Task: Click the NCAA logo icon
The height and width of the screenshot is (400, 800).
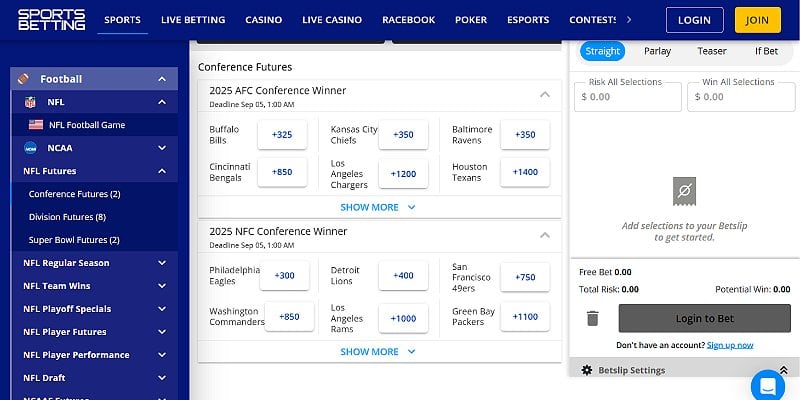Action: [x=30, y=148]
